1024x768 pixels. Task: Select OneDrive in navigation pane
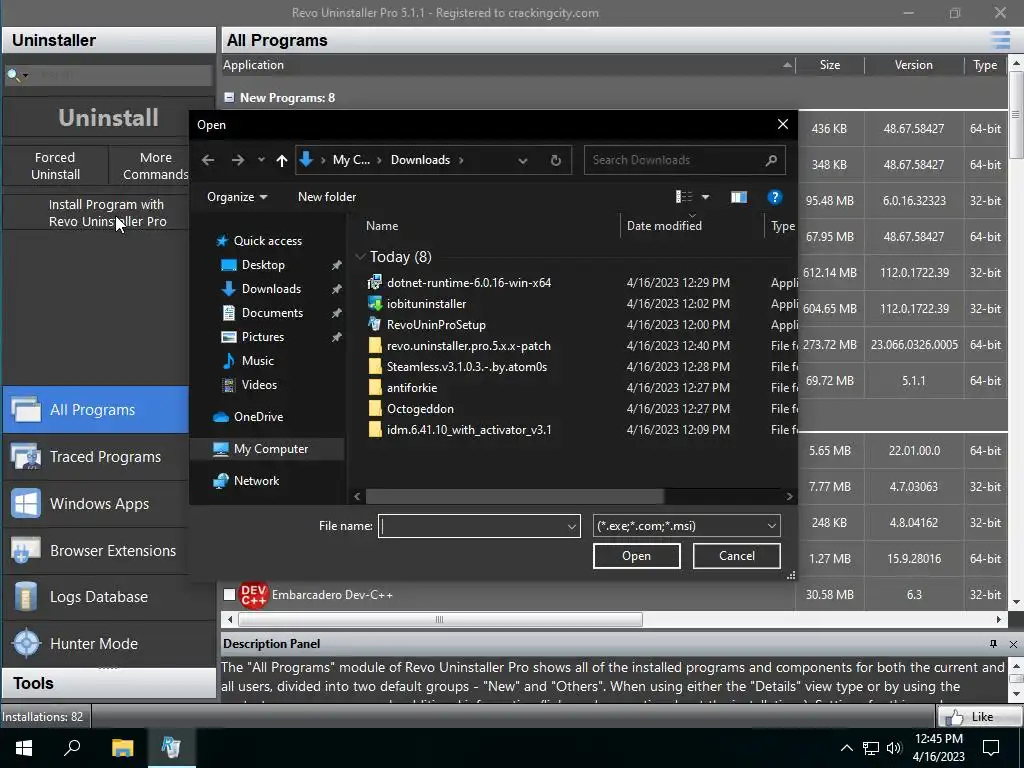click(259, 417)
